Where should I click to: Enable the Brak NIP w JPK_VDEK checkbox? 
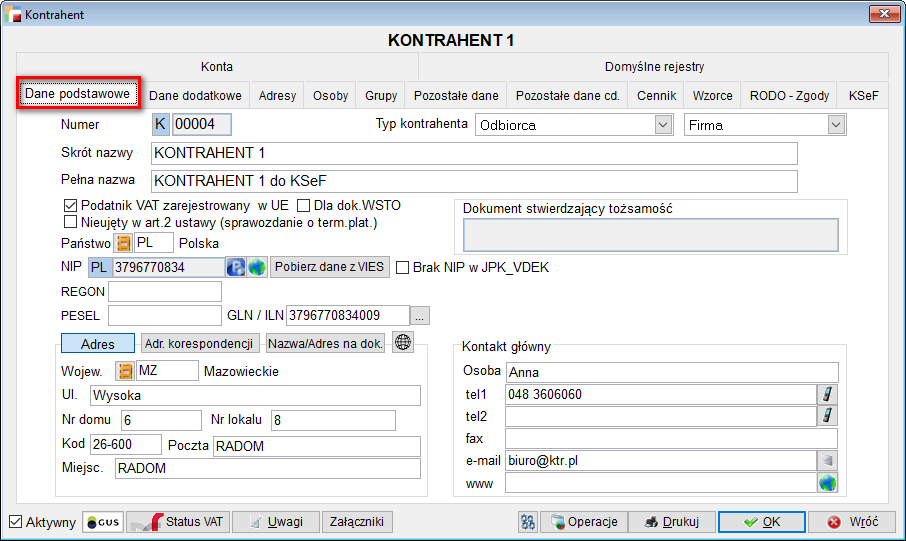[403, 268]
